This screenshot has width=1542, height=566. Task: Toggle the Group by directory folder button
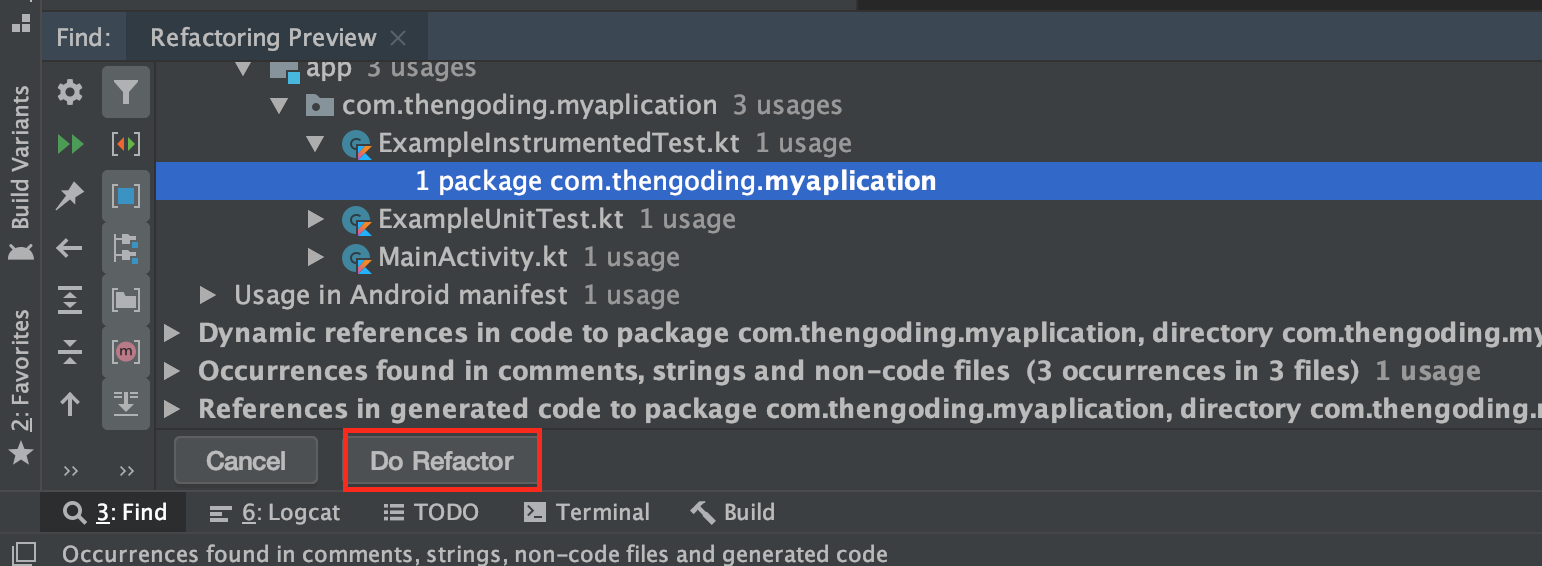click(x=126, y=299)
